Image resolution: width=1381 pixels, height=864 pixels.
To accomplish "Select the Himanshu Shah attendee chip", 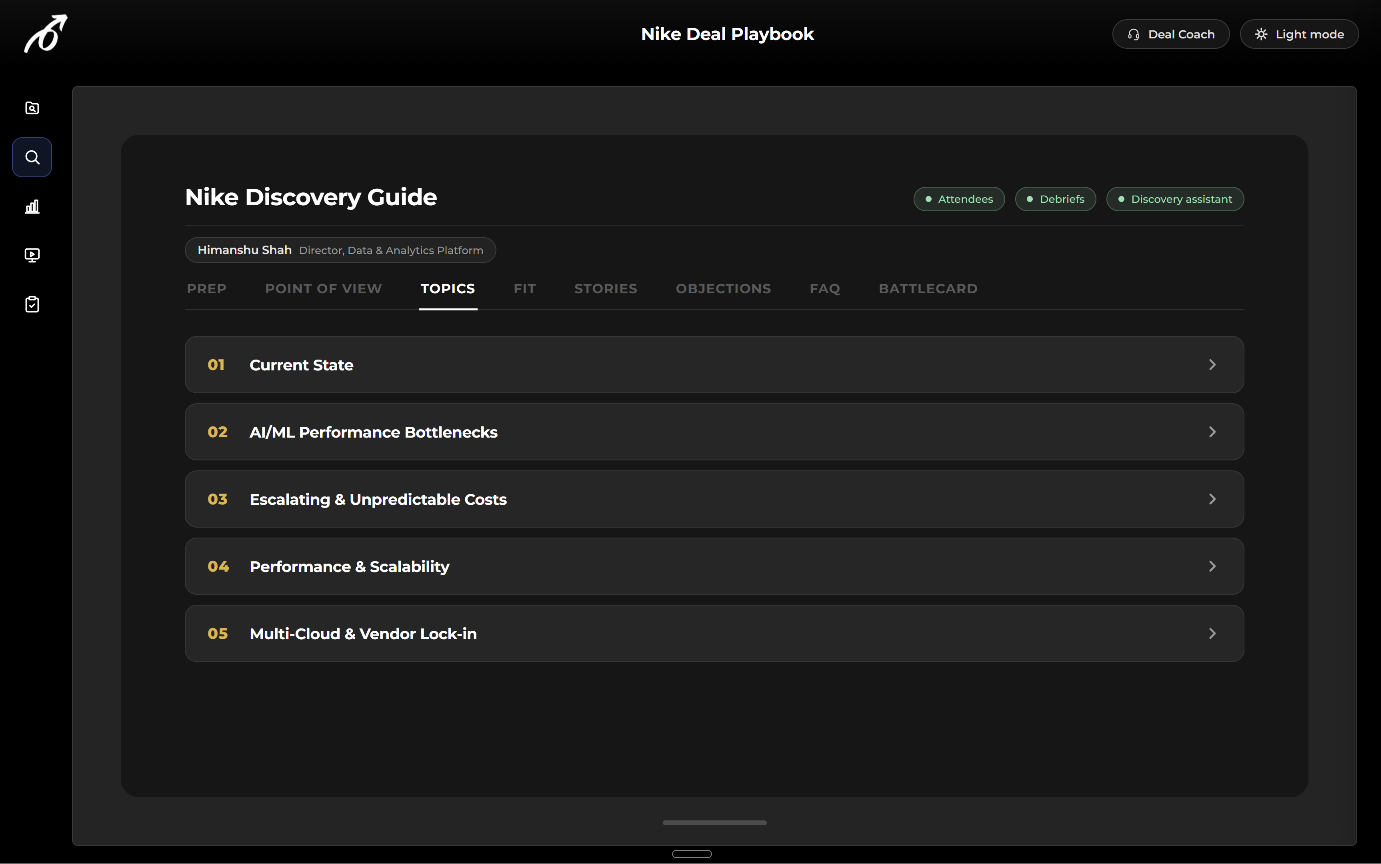I will [340, 250].
